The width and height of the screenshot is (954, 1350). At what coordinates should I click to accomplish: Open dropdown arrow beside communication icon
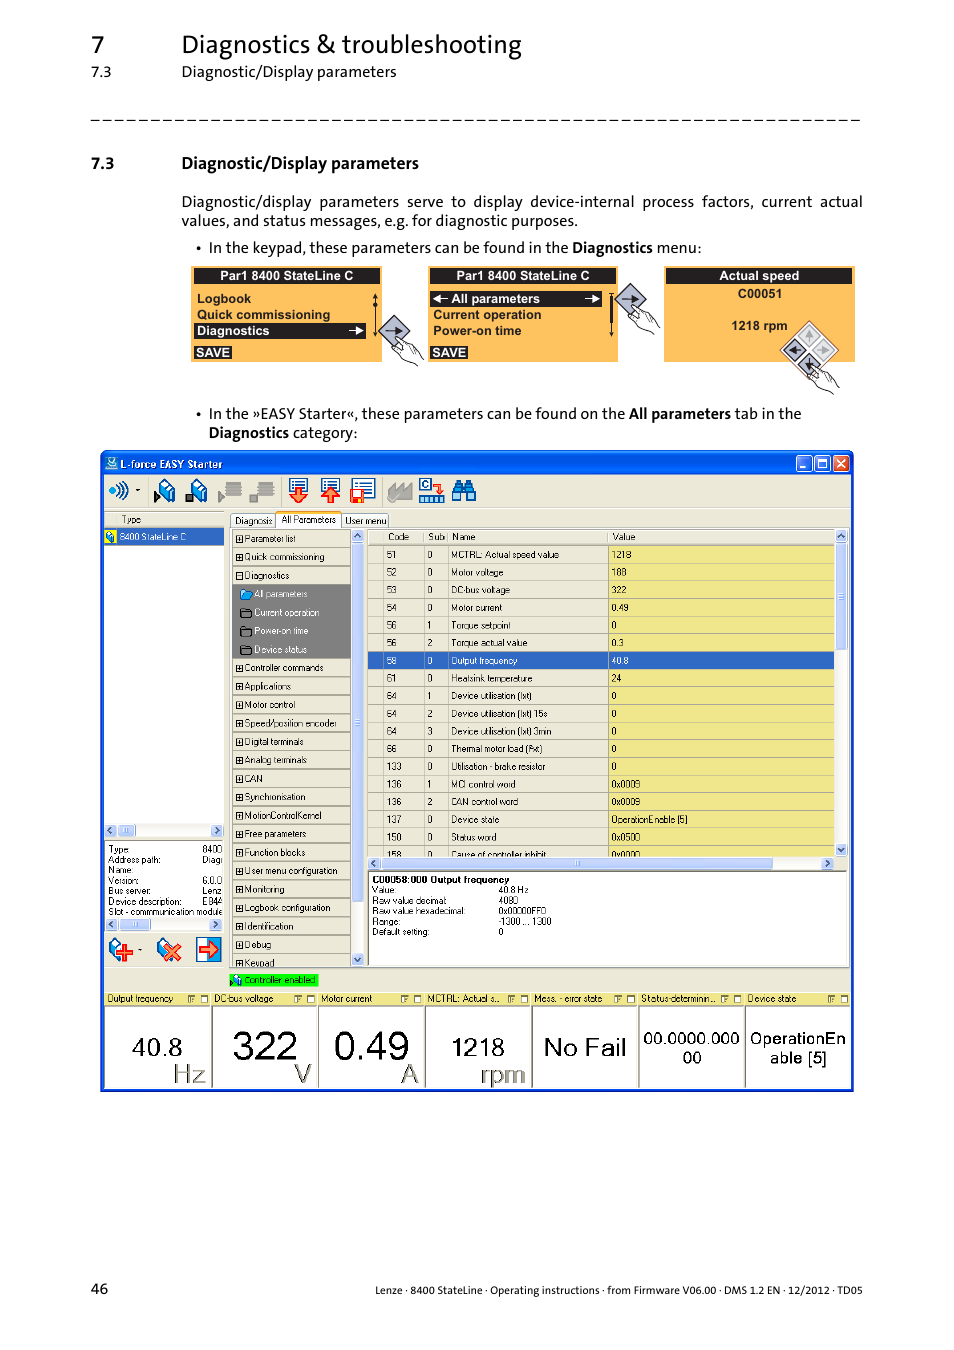138,490
